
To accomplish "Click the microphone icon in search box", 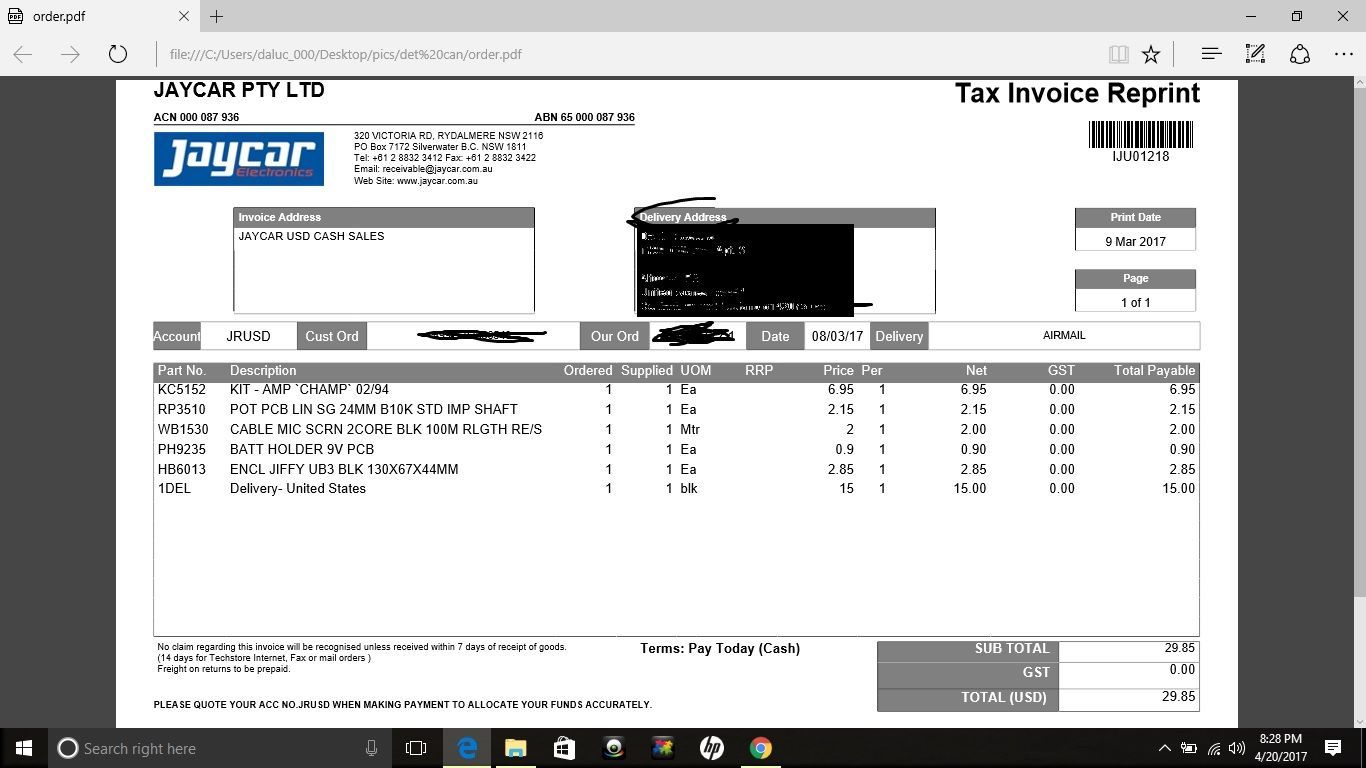I will point(371,748).
